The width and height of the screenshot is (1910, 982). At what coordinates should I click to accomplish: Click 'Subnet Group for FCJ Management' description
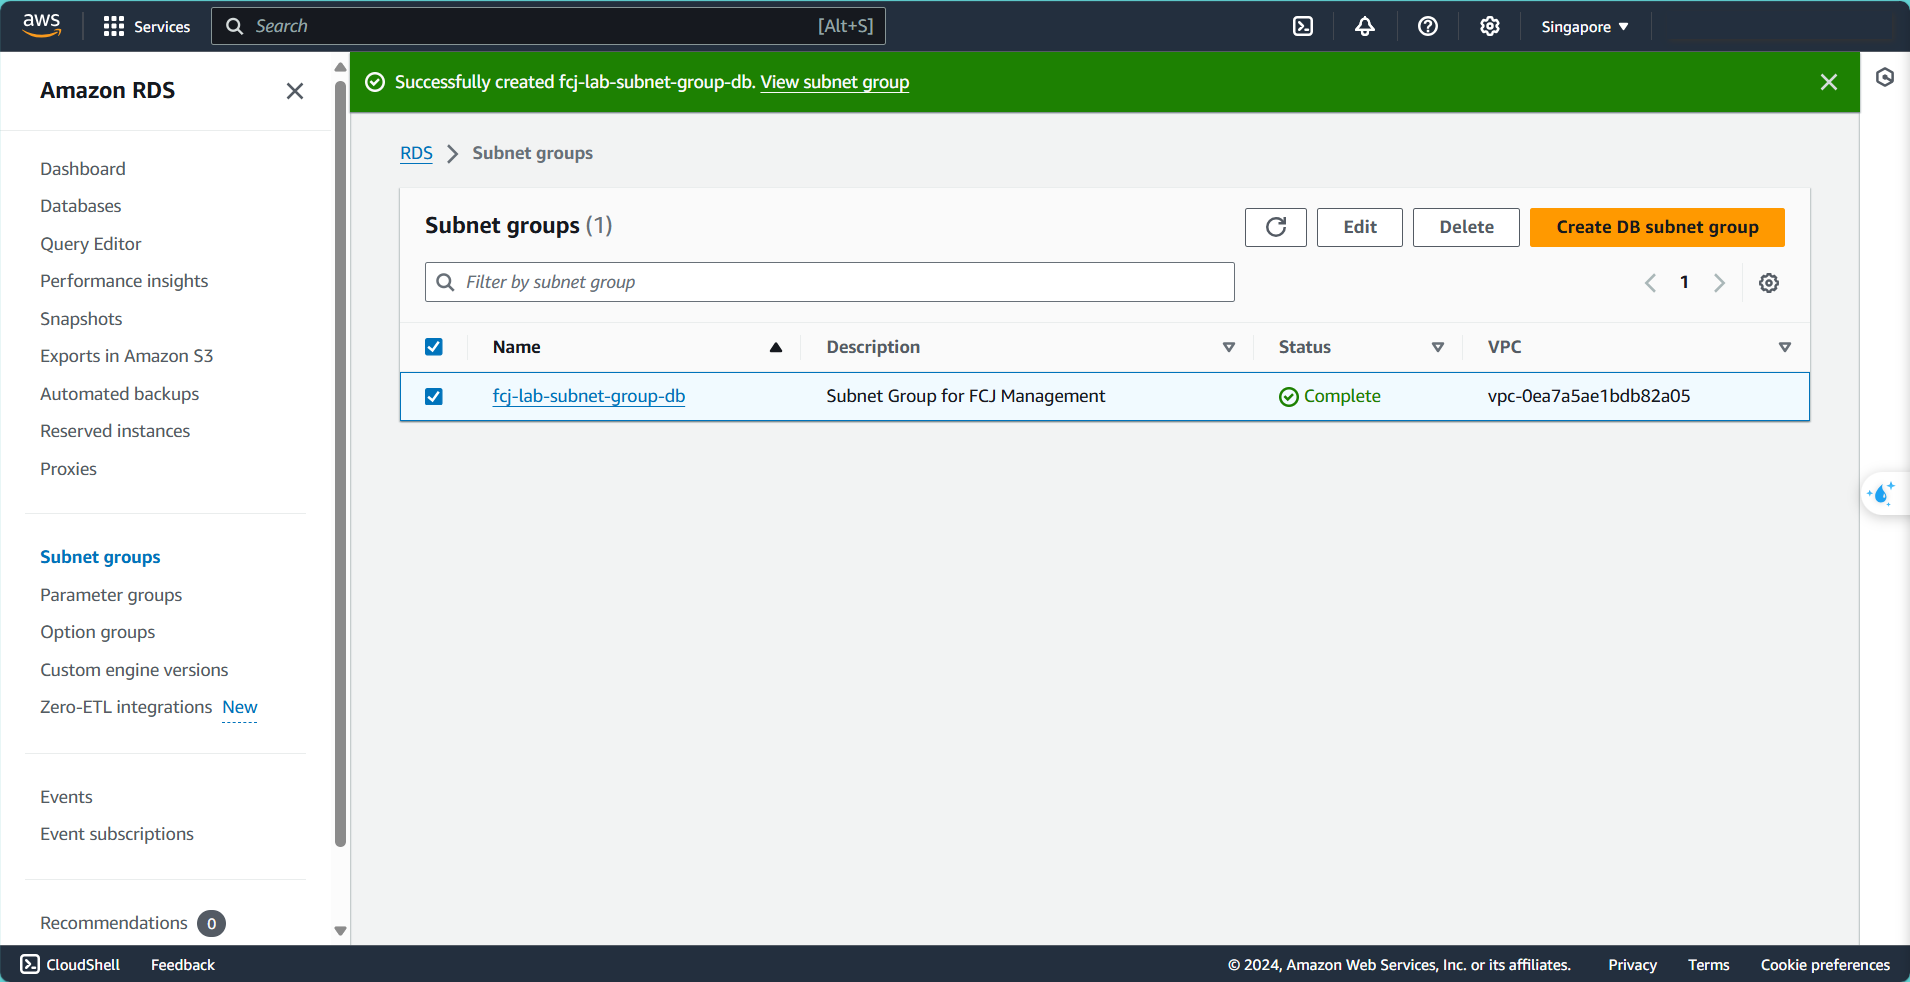[x=966, y=396]
